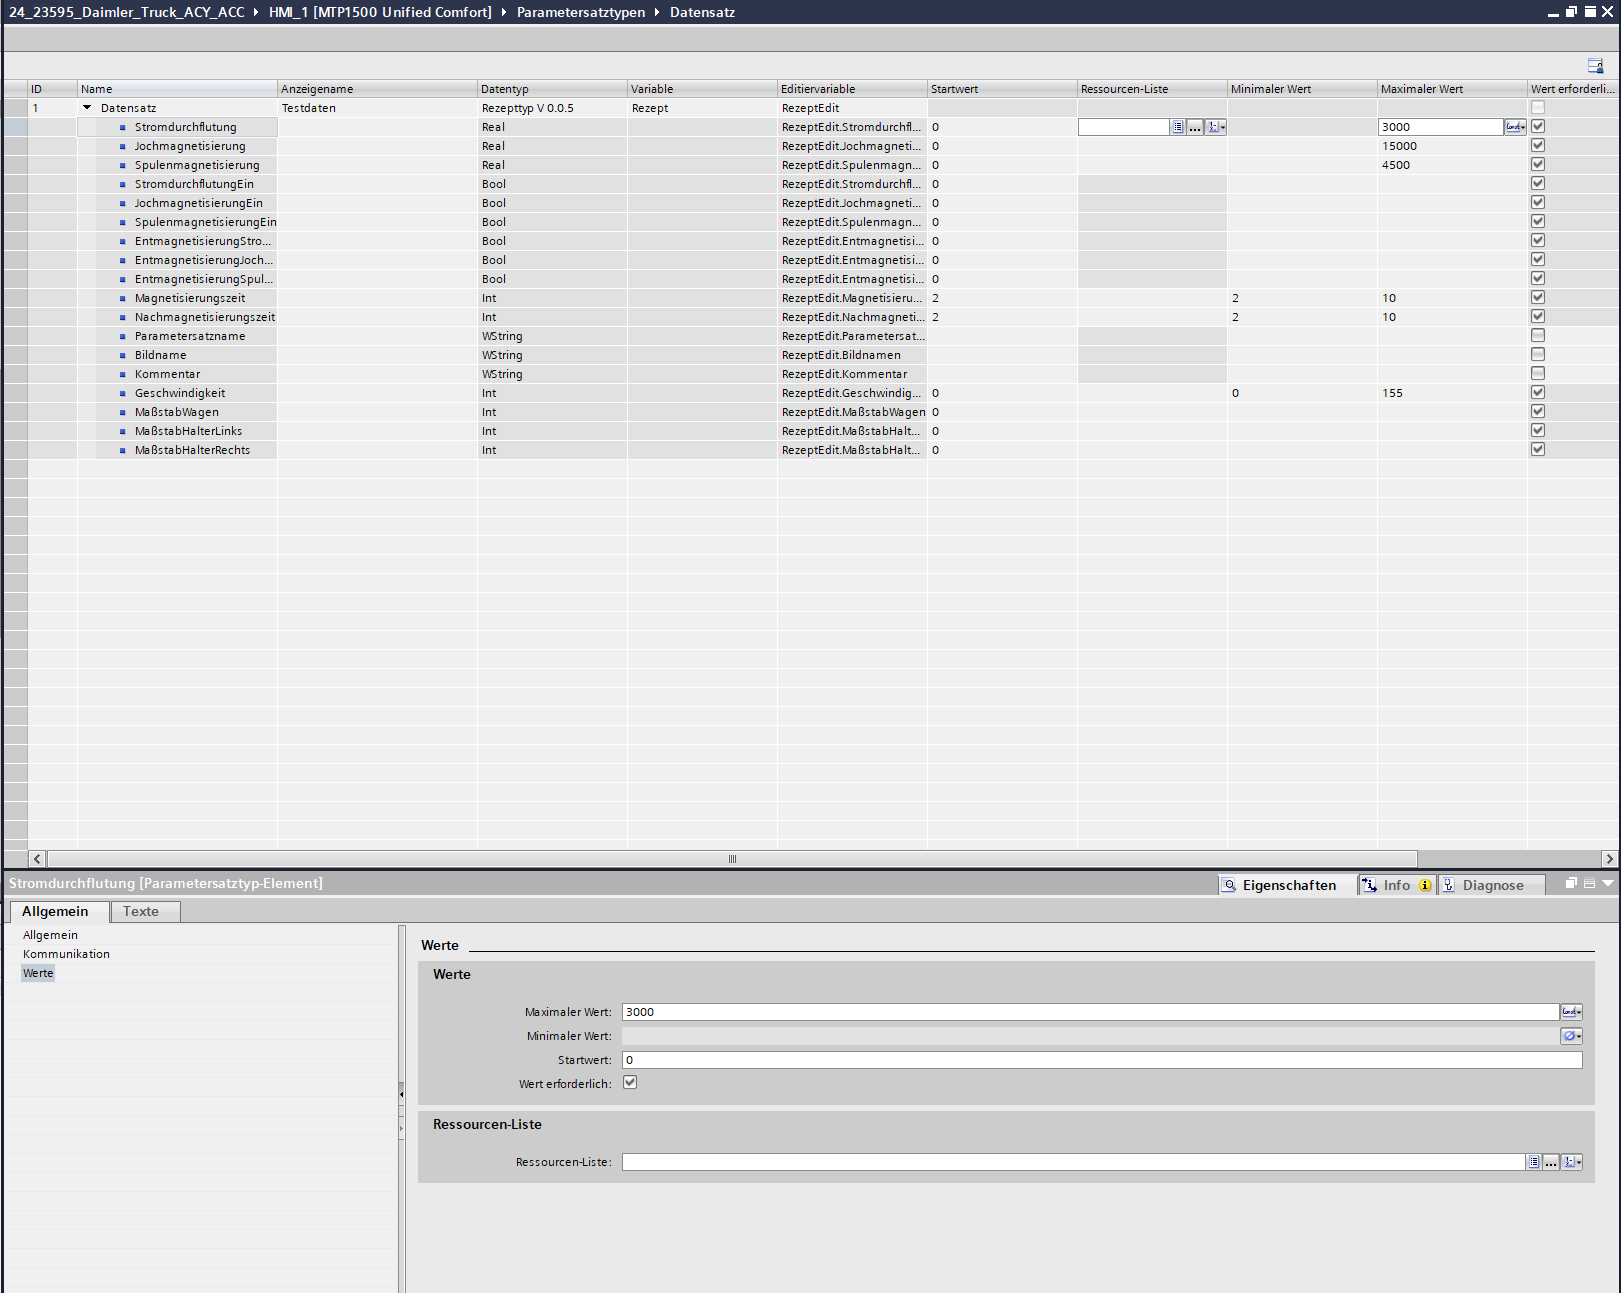
Task: Click the ellipsis browse button in the Stromdurchflutung table row
Action: point(1195,127)
